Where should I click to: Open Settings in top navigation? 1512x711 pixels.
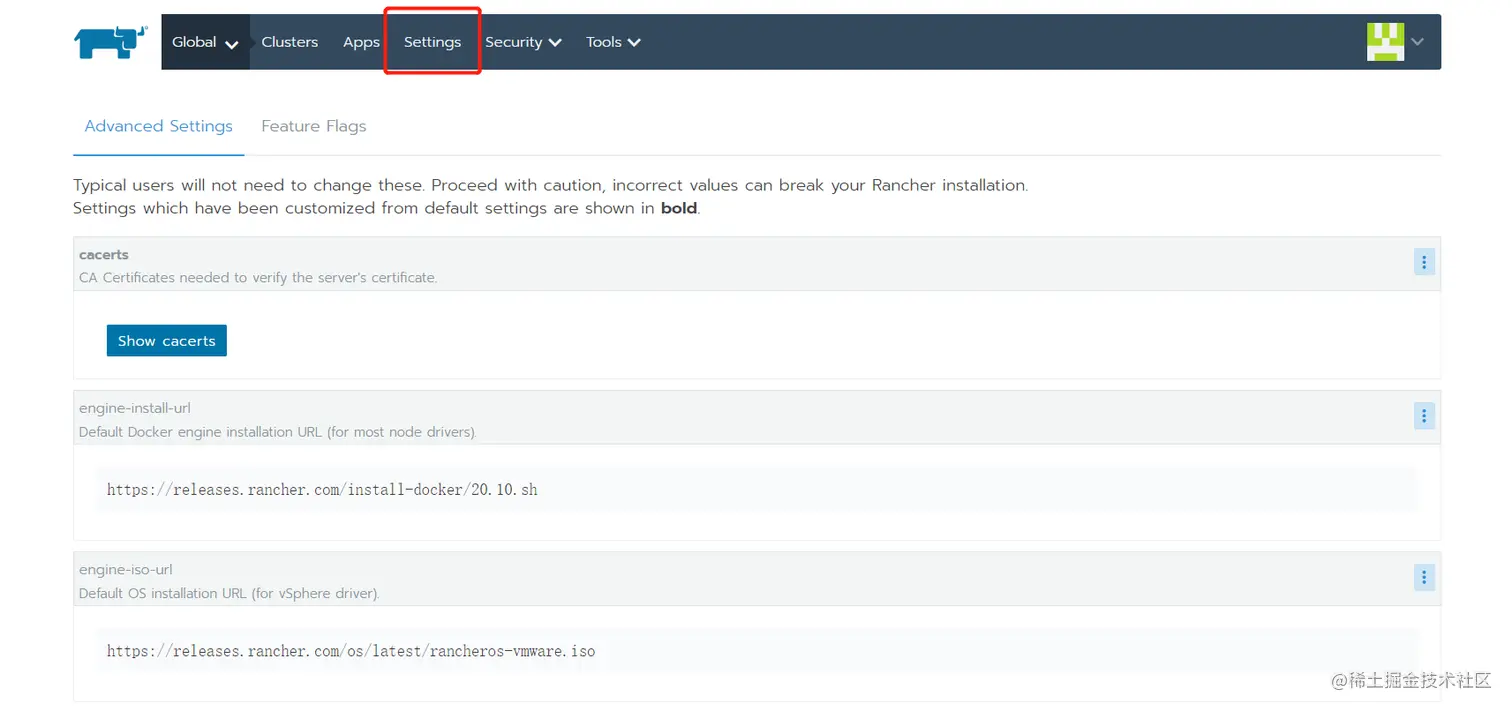pos(432,42)
